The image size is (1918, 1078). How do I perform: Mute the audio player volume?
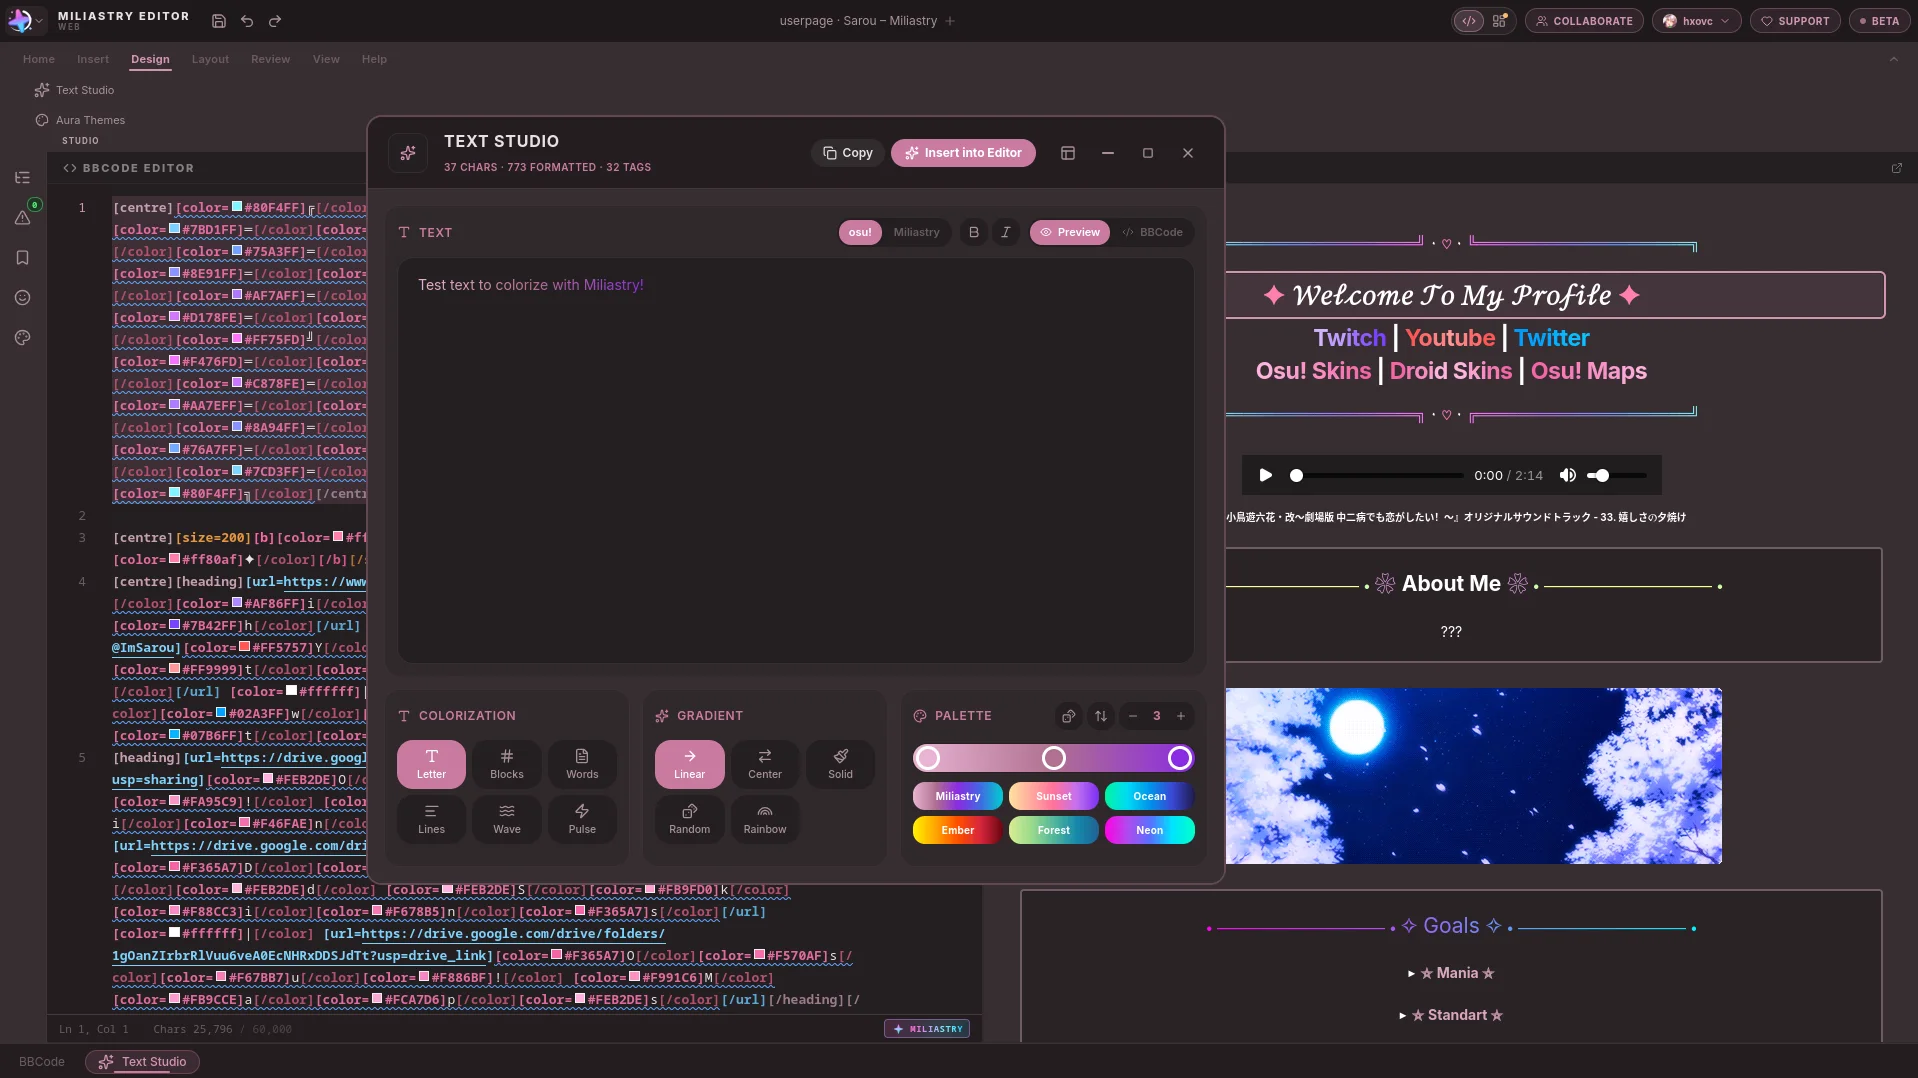(1568, 476)
